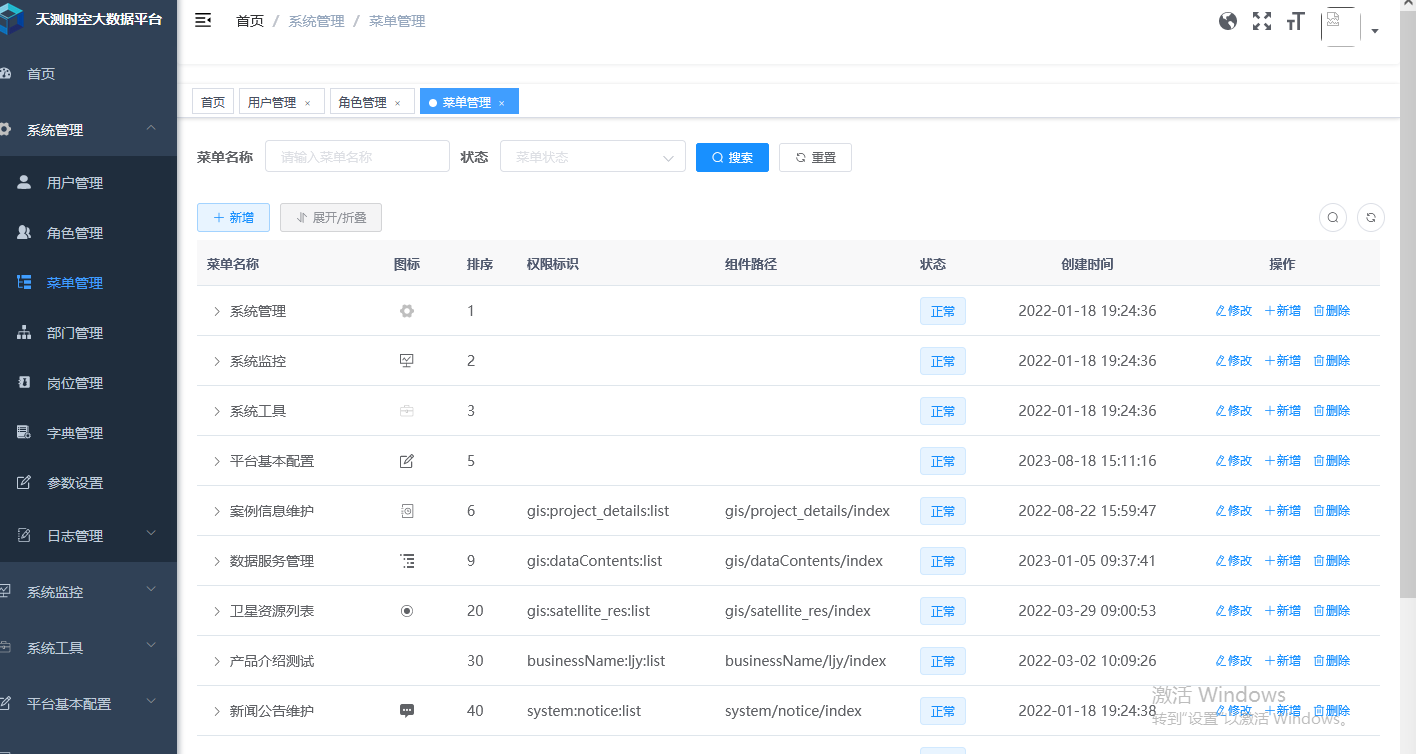The image size is (1416, 754).
Task: Click the blue 搜索 button
Action: (x=732, y=157)
